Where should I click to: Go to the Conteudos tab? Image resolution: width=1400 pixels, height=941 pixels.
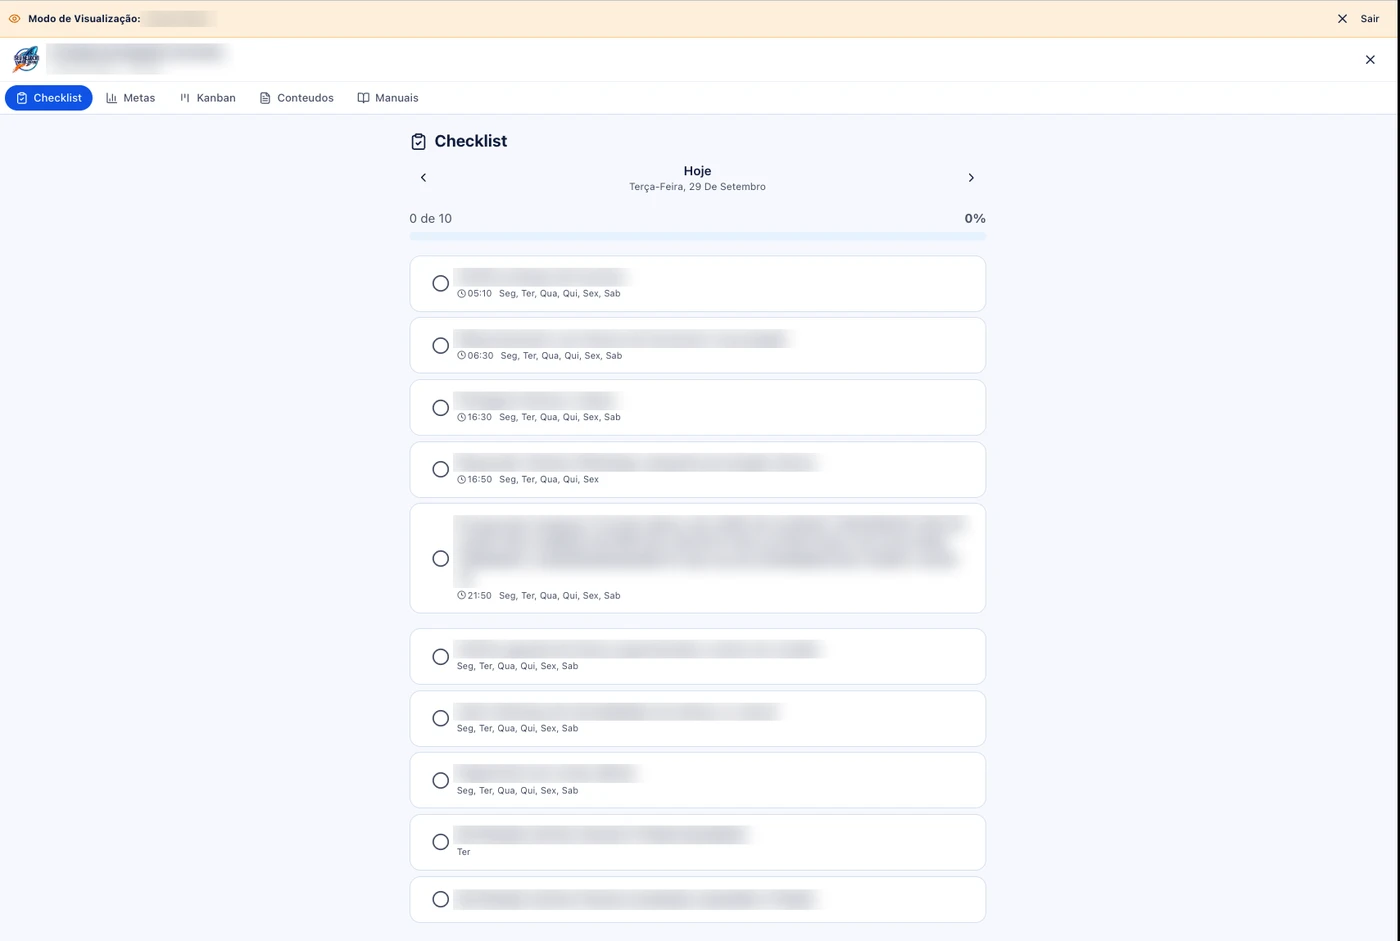[x=296, y=98]
